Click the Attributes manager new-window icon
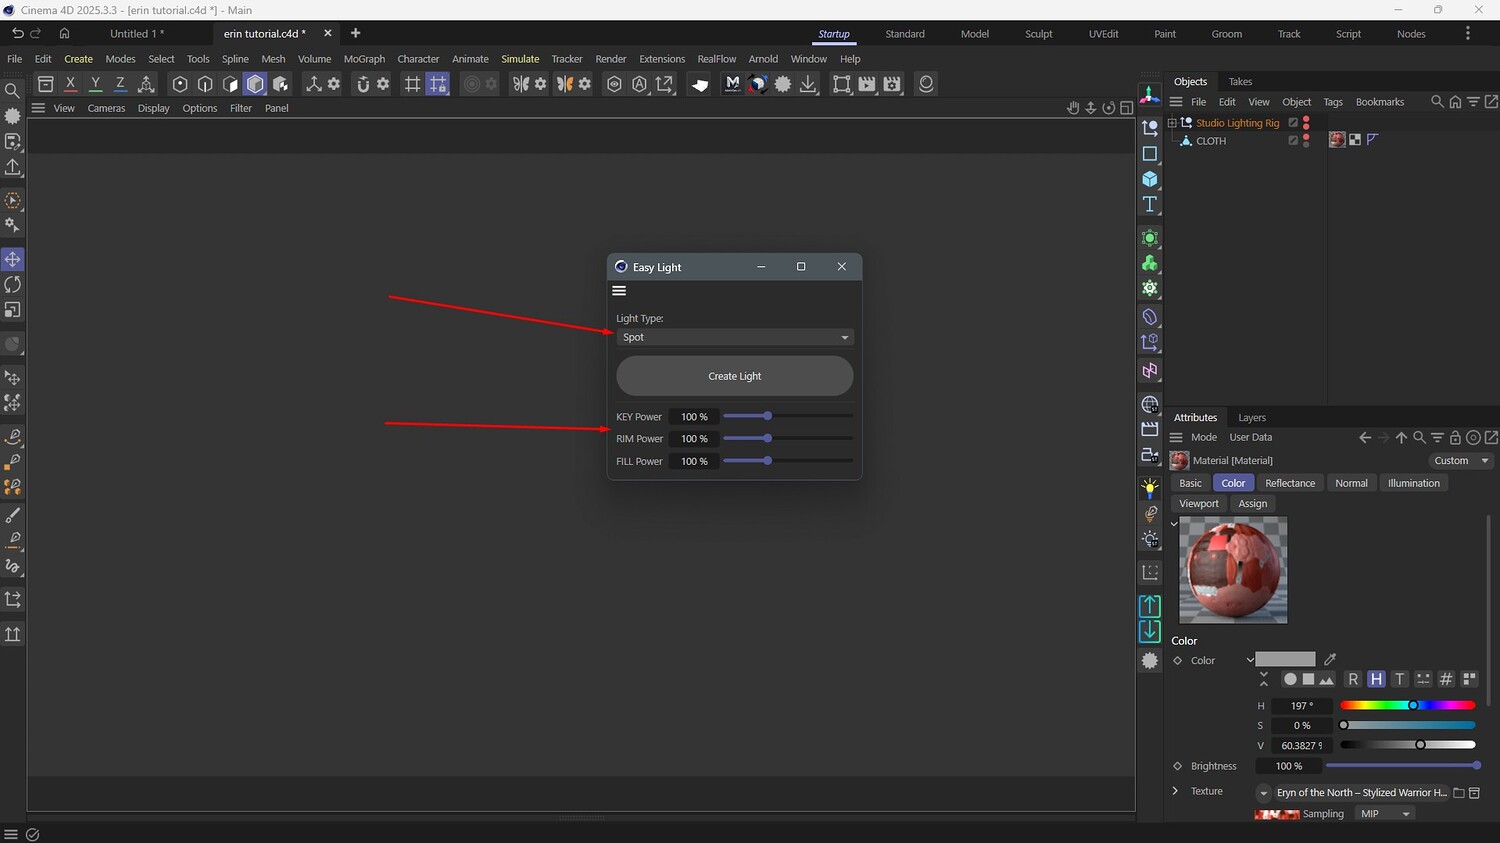1500x843 pixels. coord(1491,437)
